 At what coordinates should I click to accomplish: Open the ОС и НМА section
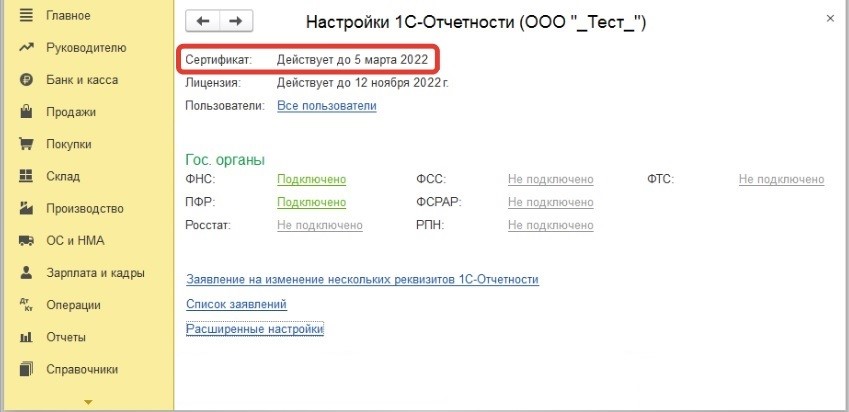[75, 240]
